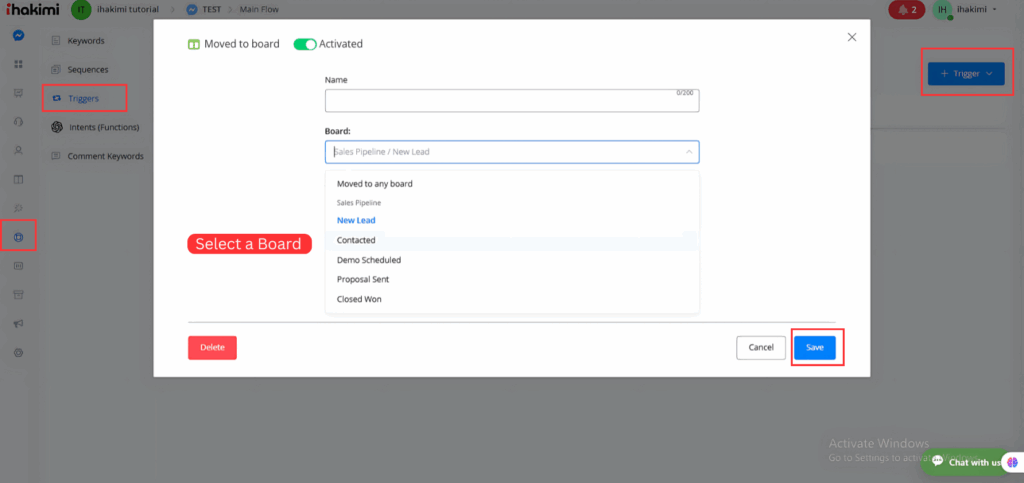Click the red Delete button
1024x483 pixels.
[212, 347]
